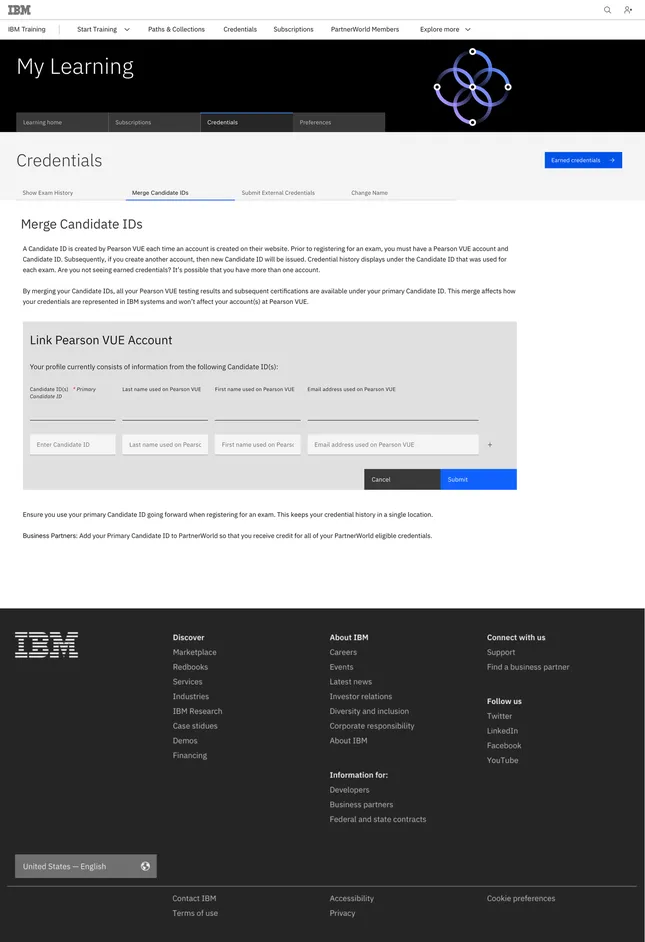Focus Email address used on Pearson VUE input
This screenshot has height=942, width=645.
tap(393, 445)
